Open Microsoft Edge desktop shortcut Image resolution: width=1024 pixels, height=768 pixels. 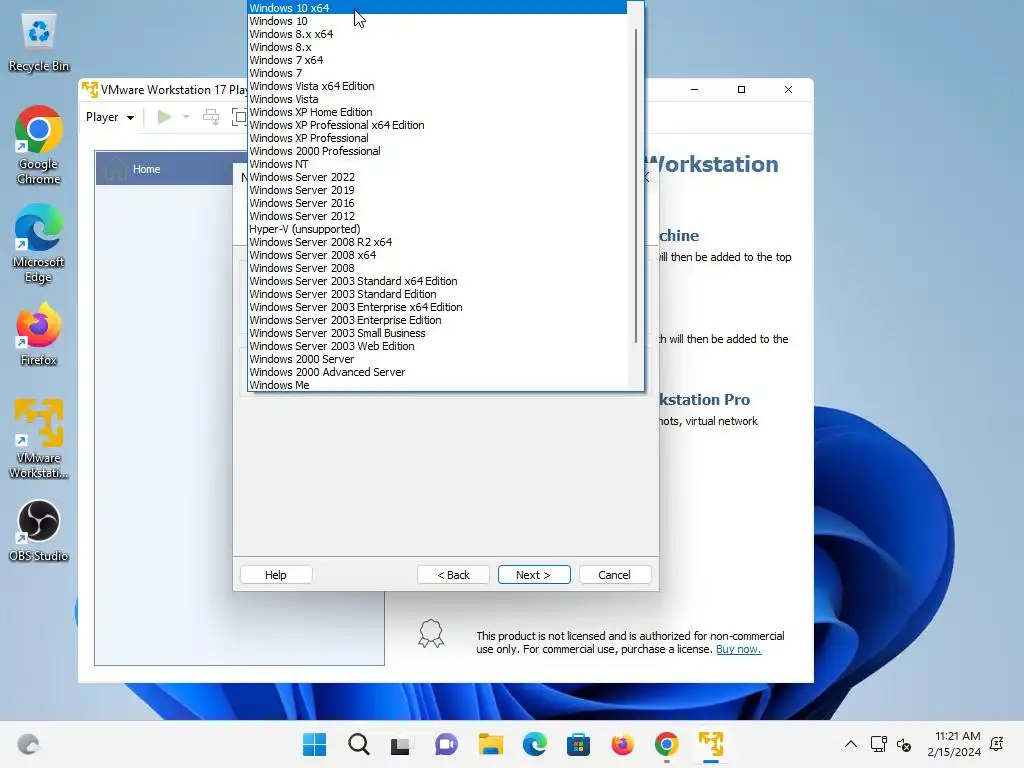[39, 243]
